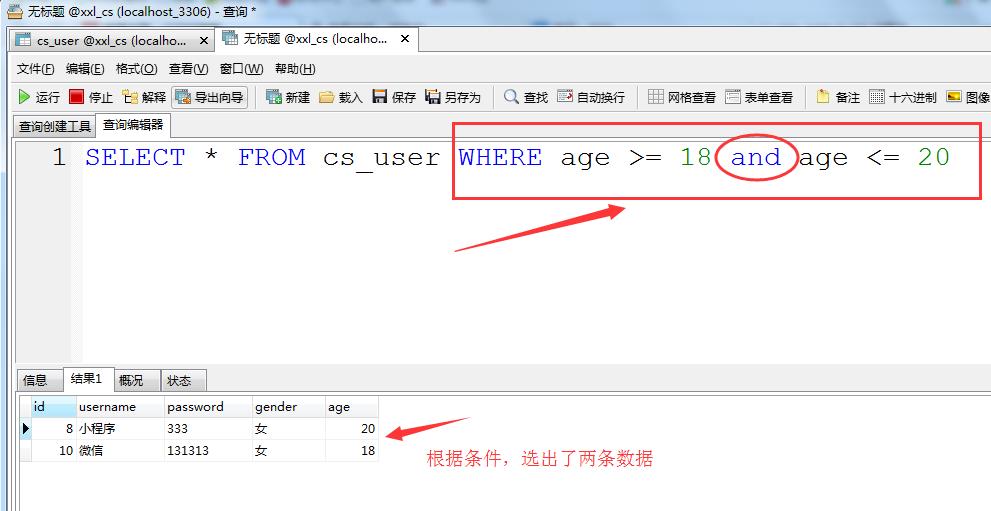The height and width of the screenshot is (511, 991).
Task: Switch to 表单查看 form view
Action: click(759, 97)
